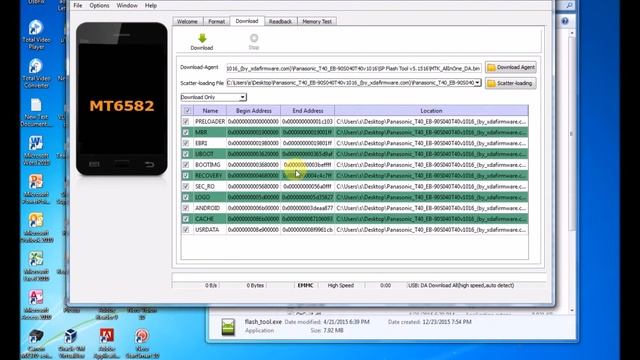Switch to the Memory Test tab
Image resolution: width=640 pixels, height=360 pixels.
[317, 21]
